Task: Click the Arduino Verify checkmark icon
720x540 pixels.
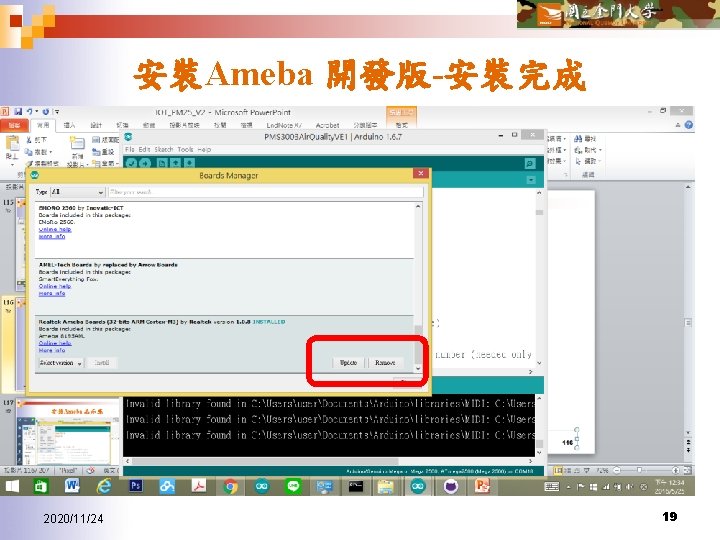Action: (131, 163)
